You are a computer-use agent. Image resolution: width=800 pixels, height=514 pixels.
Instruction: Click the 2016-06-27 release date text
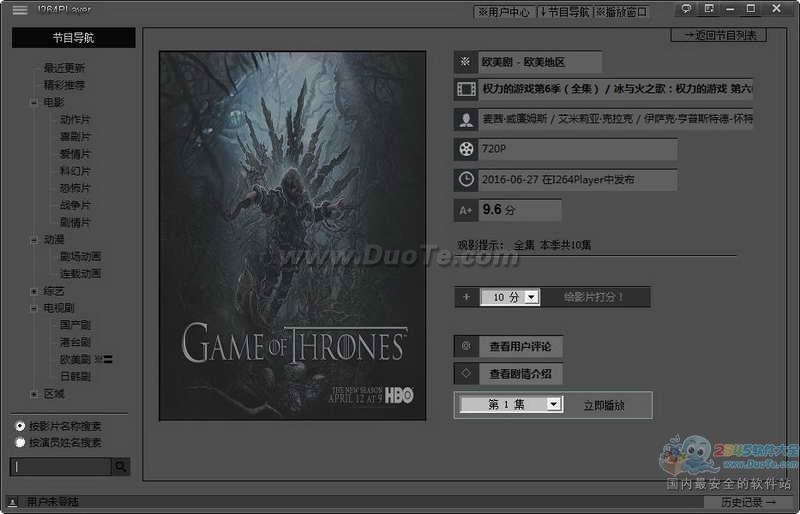[558, 180]
